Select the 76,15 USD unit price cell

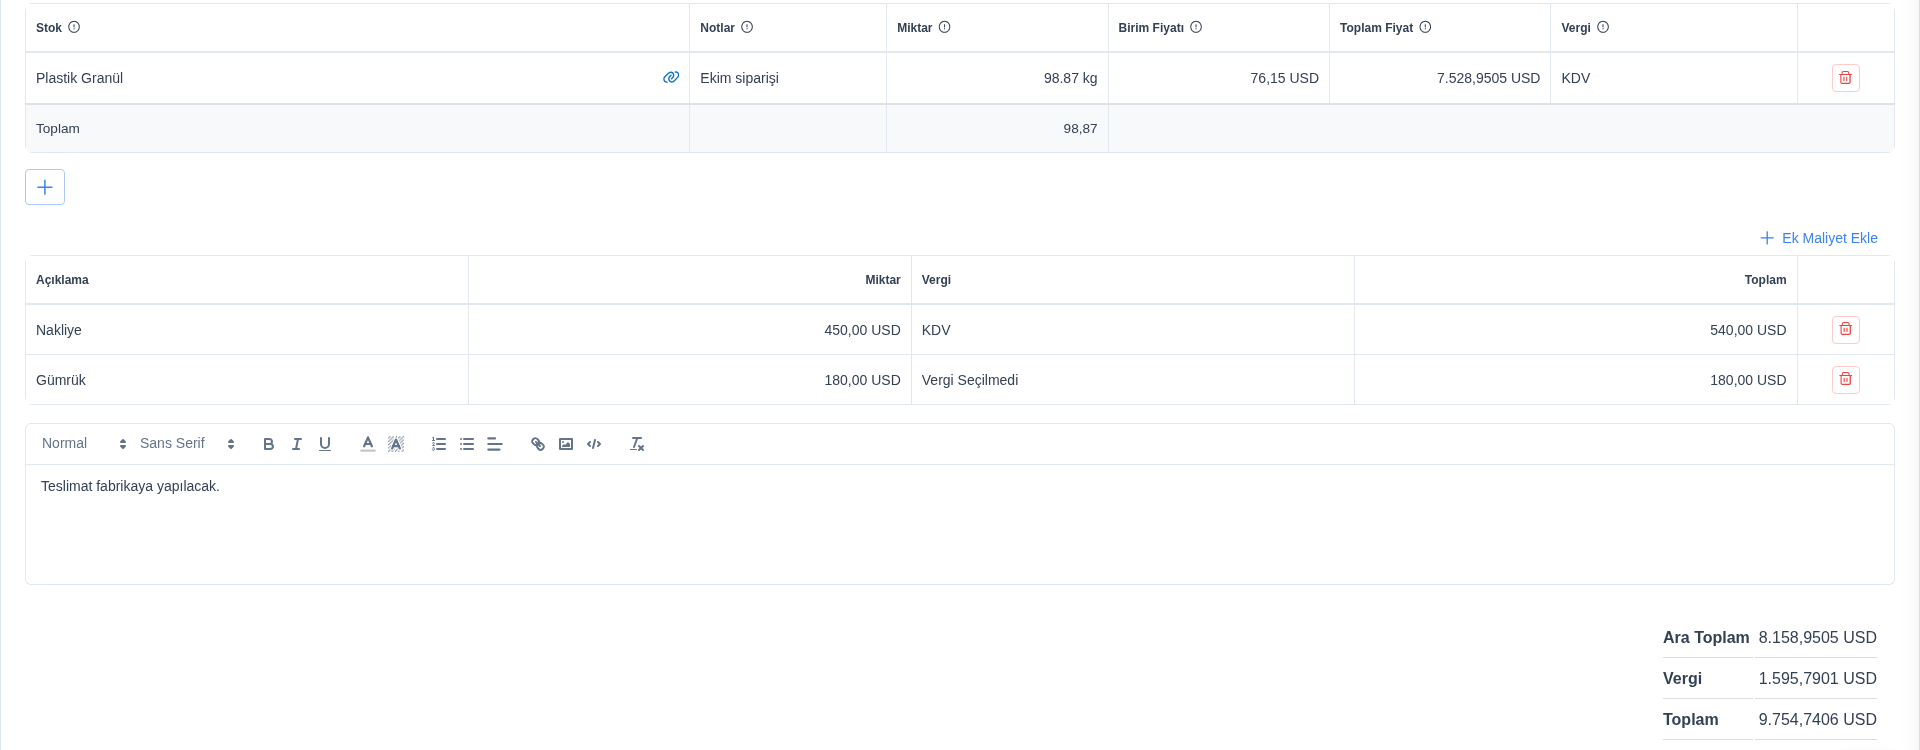point(1219,78)
